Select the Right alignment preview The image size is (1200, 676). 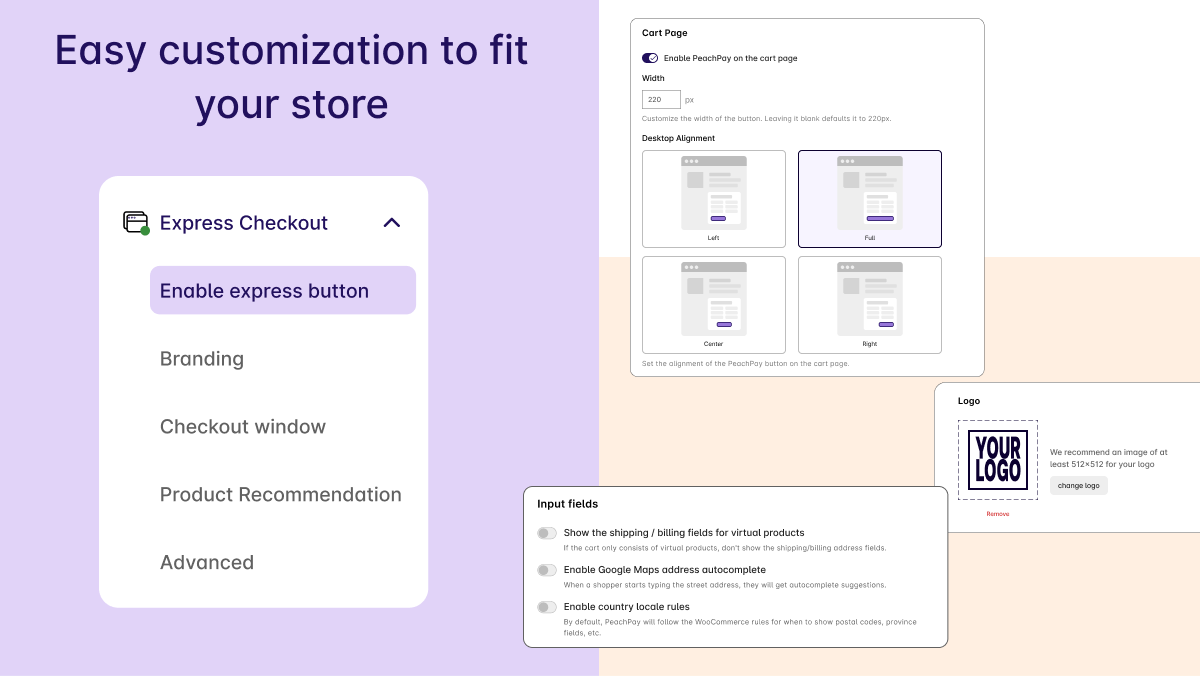[869, 305]
